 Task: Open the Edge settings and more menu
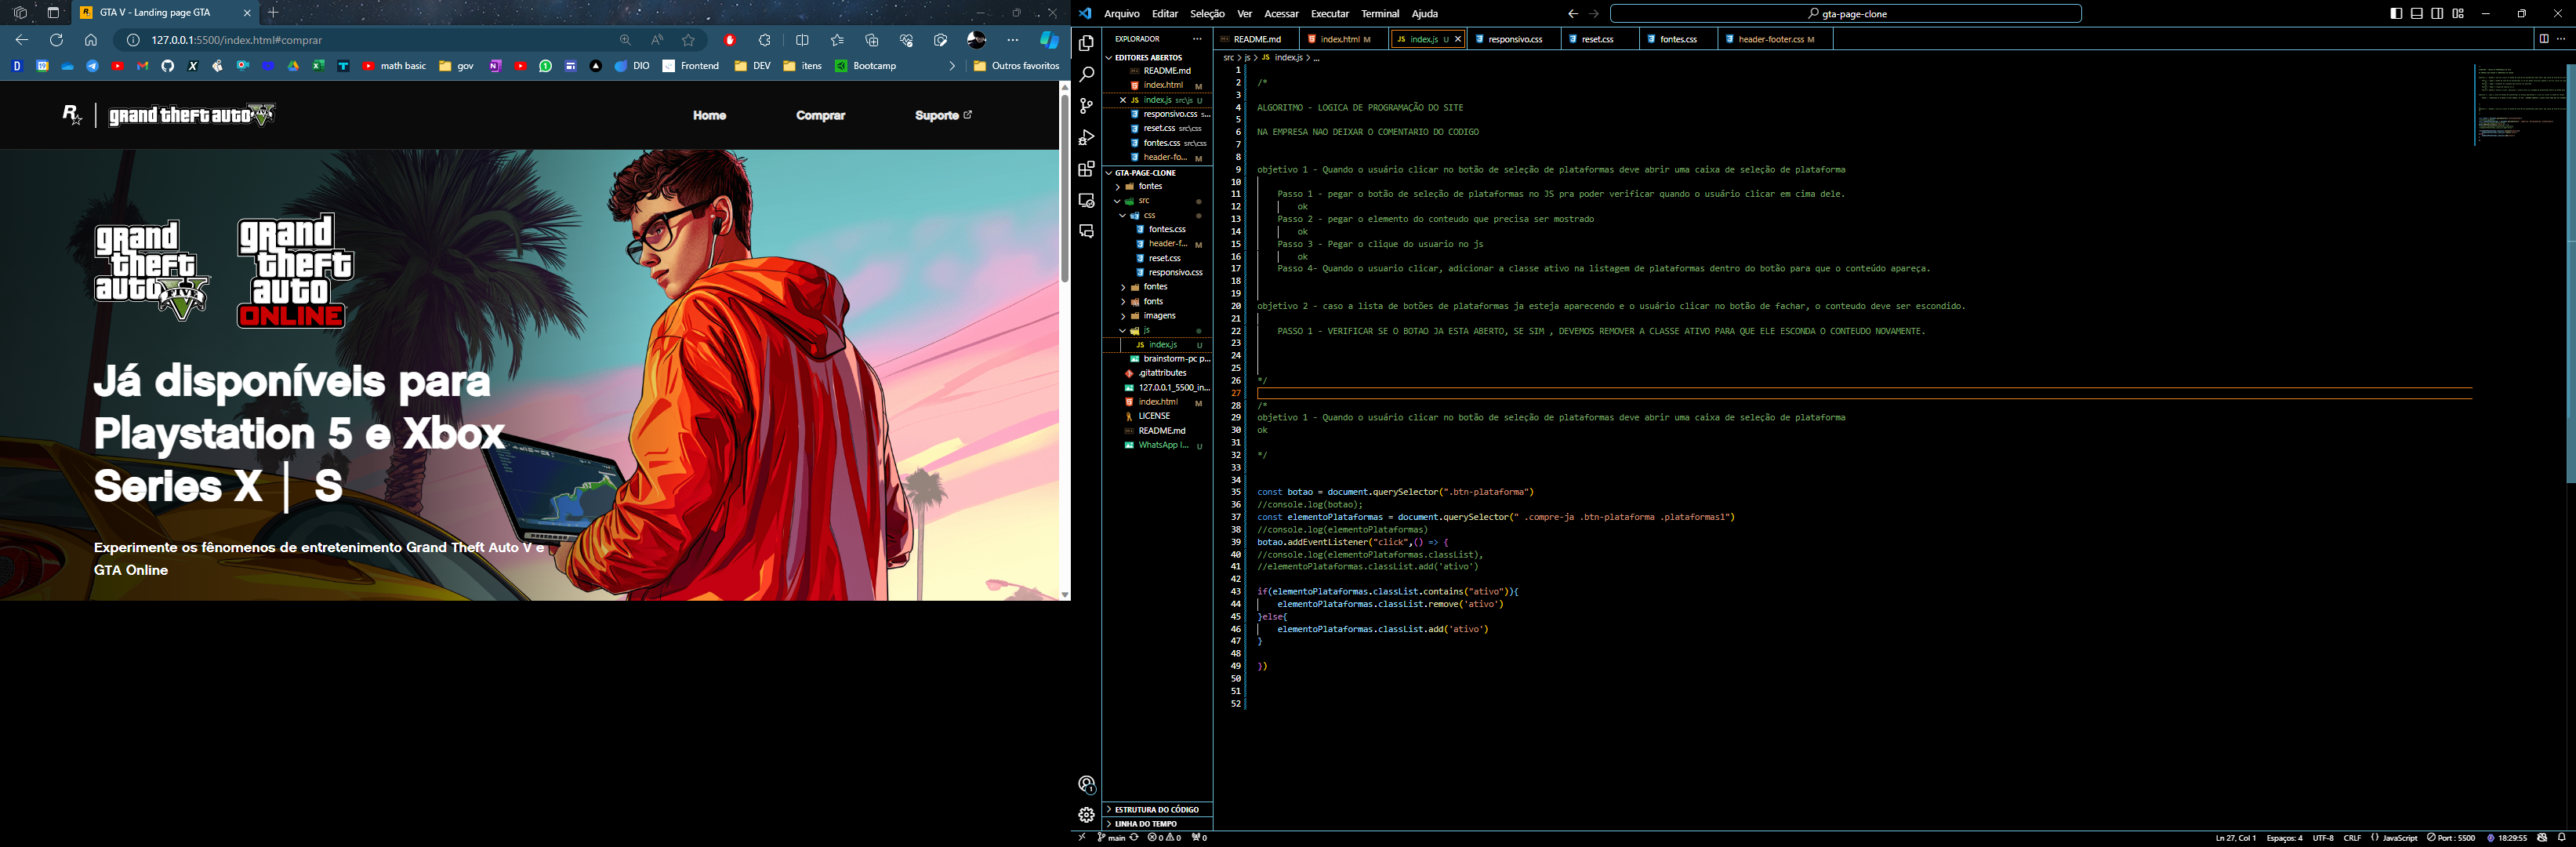pyautogui.click(x=1013, y=40)
